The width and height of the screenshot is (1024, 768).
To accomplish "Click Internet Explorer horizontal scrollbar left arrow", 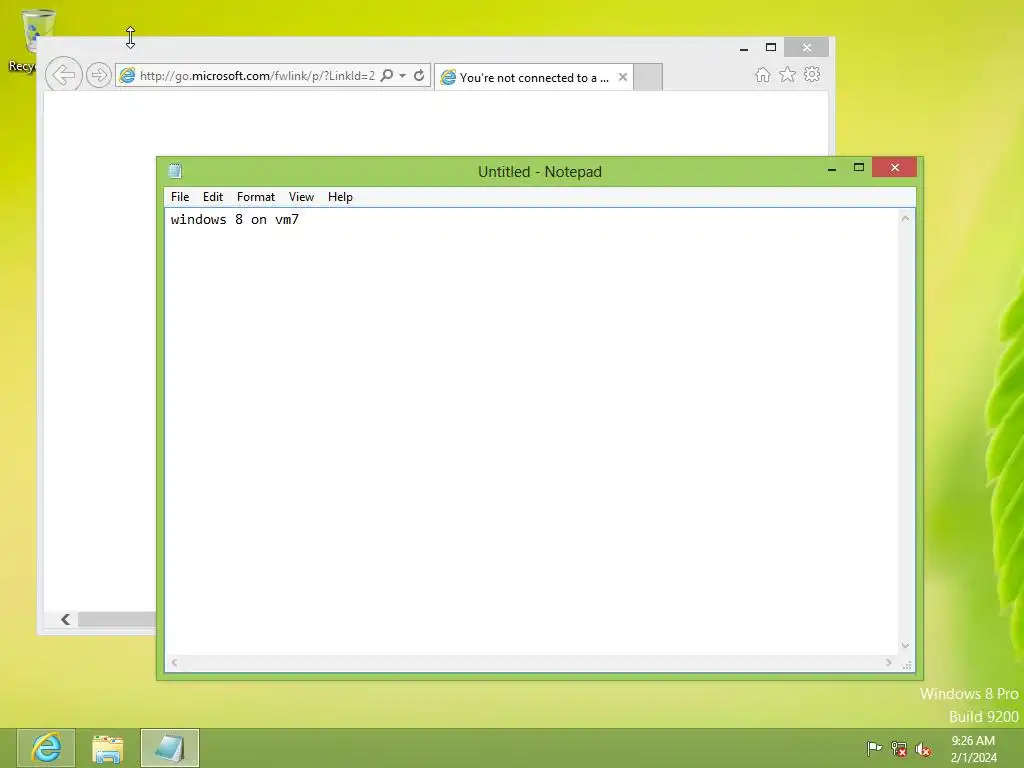I will 65,619.
